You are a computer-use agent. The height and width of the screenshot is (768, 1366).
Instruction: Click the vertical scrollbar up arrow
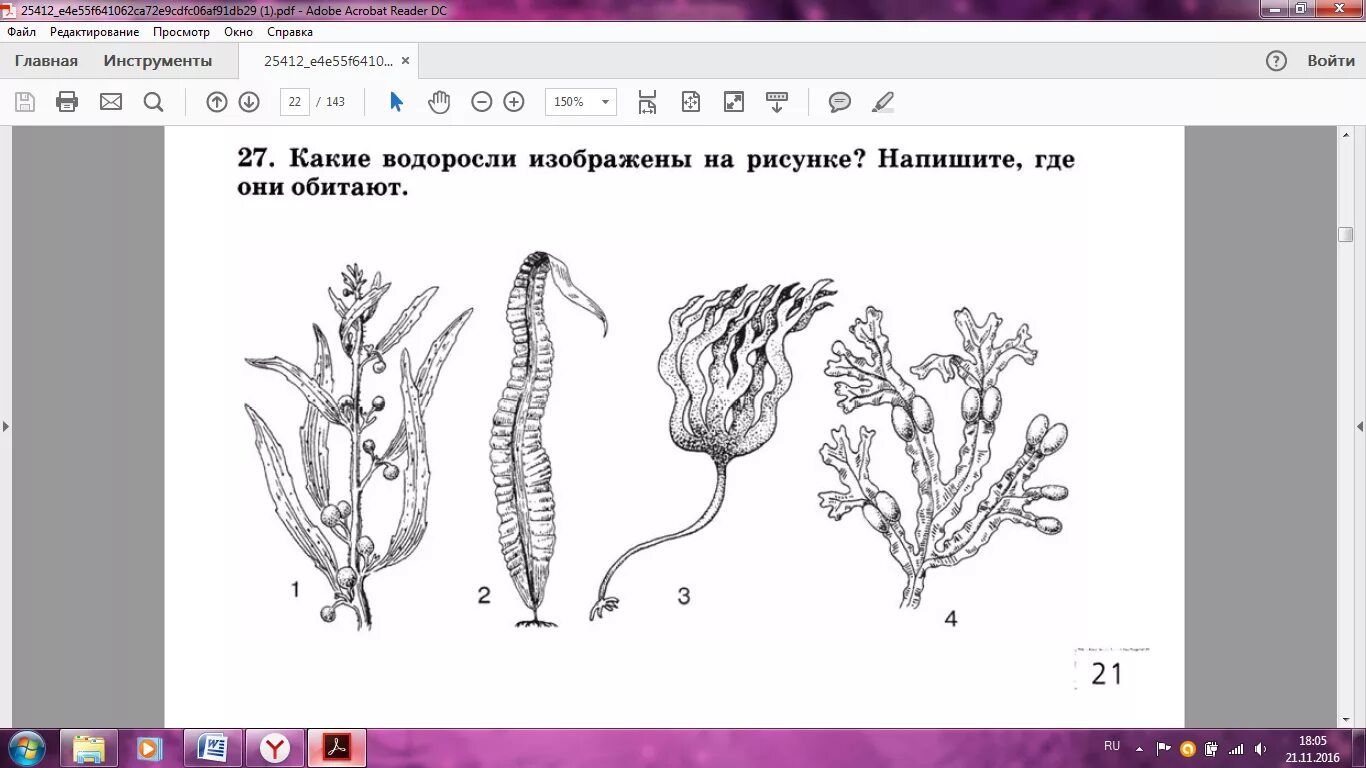click(x=1345, y=134)
